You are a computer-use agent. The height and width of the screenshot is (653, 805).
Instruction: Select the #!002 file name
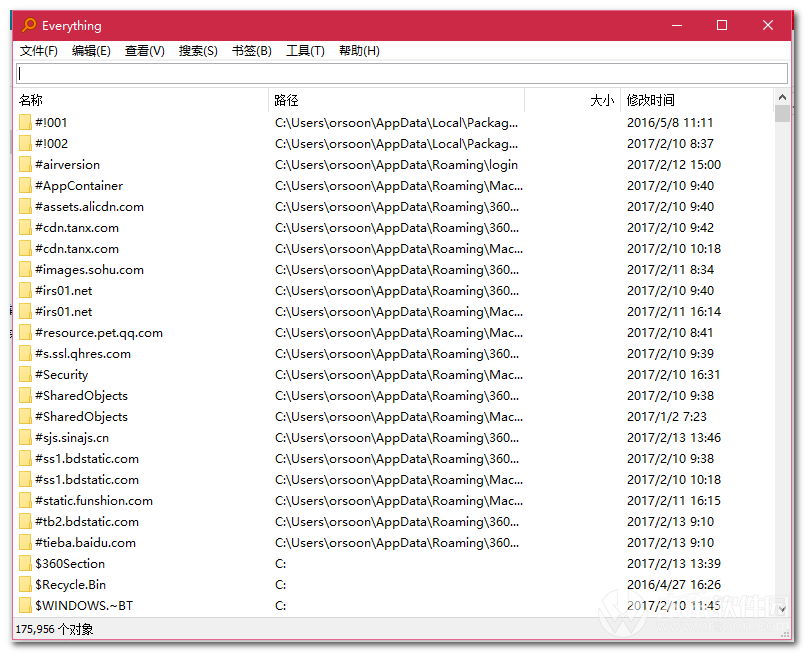point(51,144)
